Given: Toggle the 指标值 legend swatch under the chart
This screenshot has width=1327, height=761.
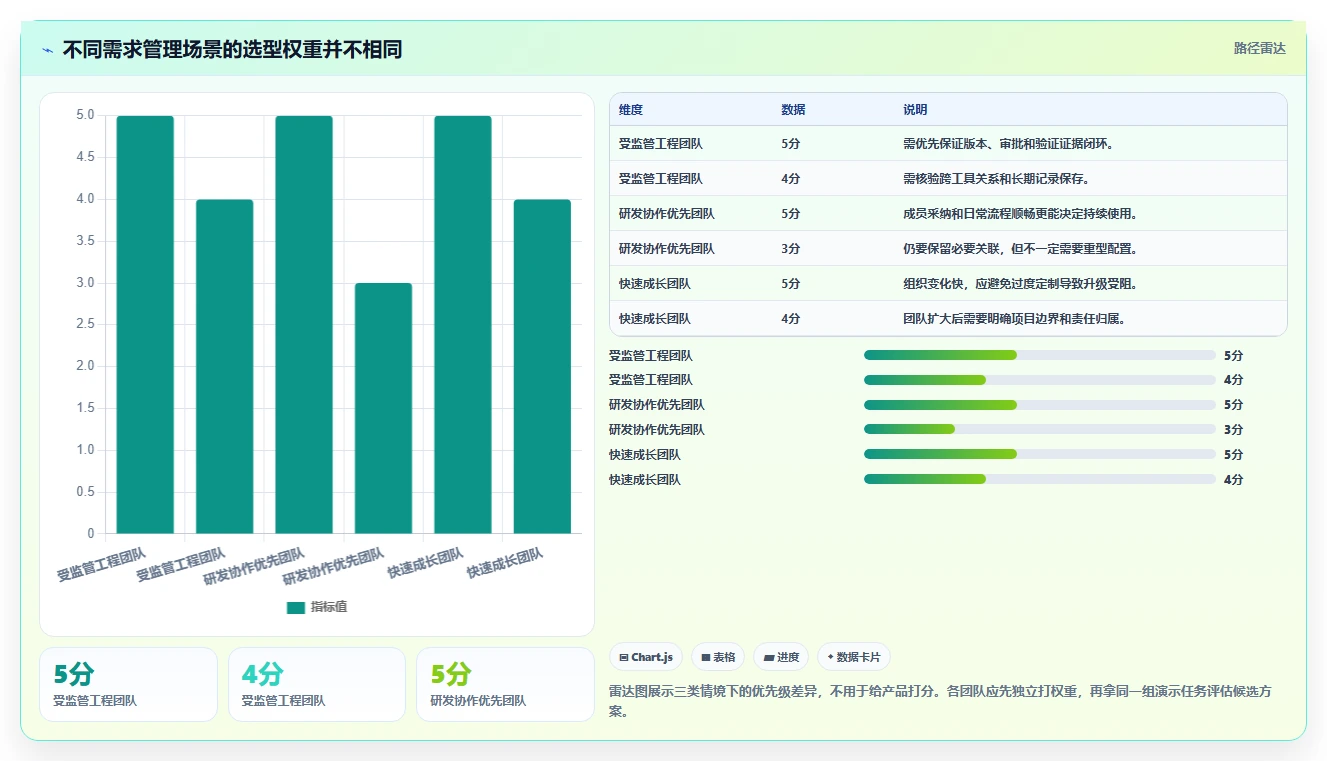Looking at the screenshot, I should pyautogui.click(x=295, y=607).
